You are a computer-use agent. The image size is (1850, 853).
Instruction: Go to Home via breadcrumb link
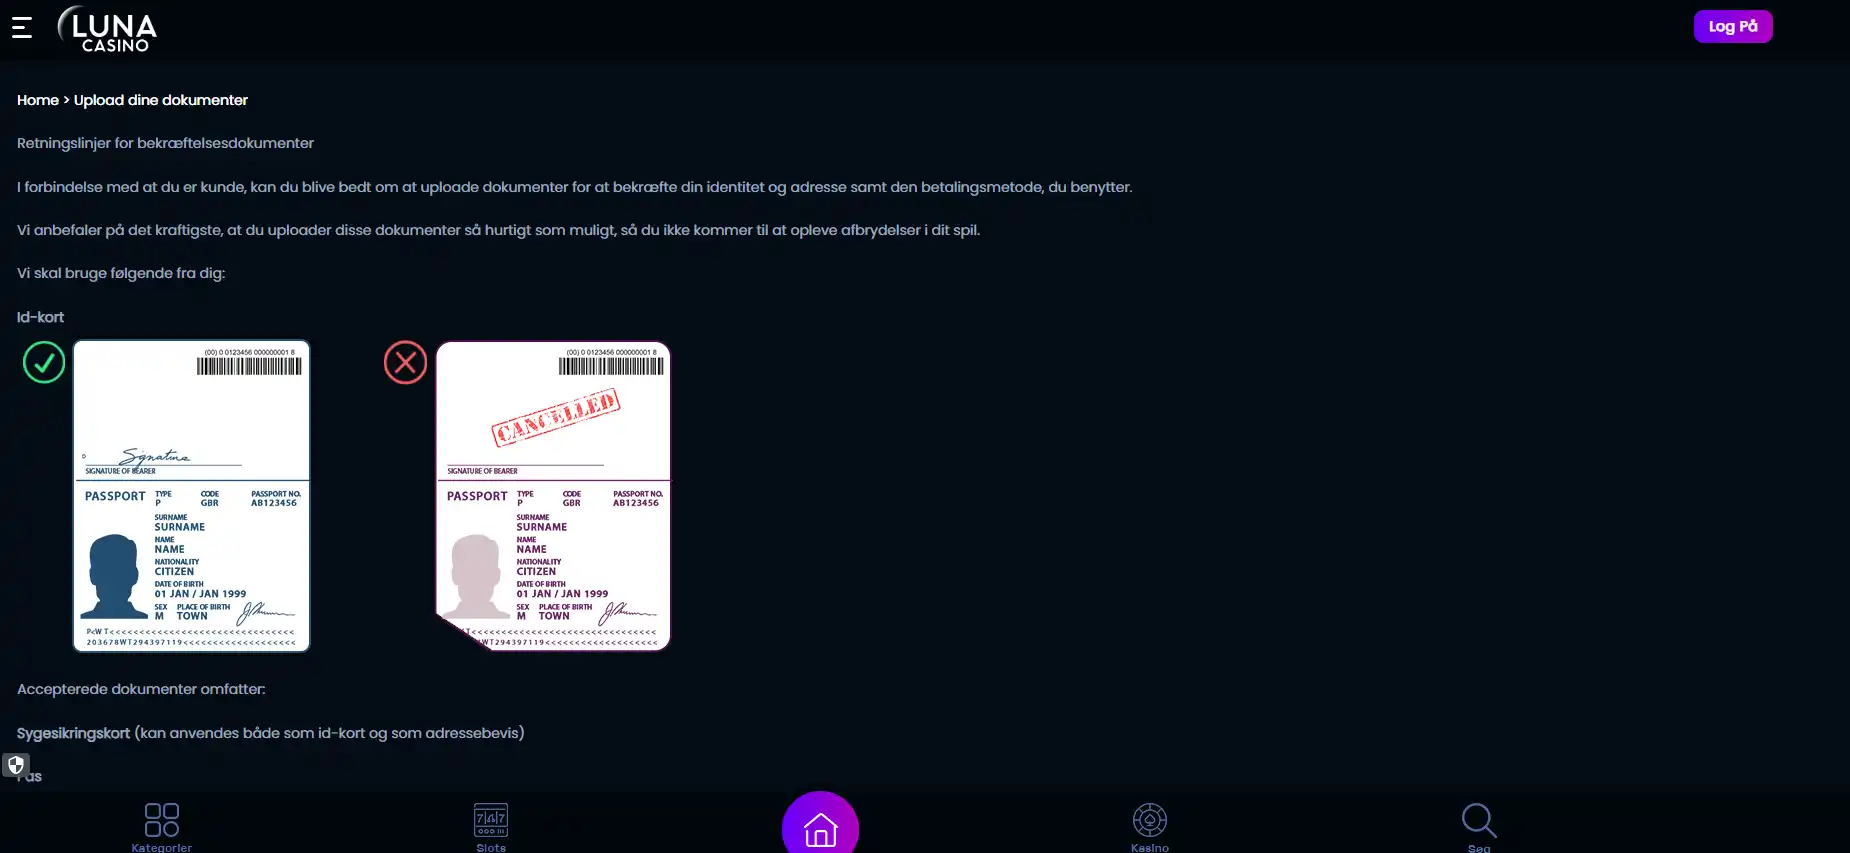click(38, 100)
